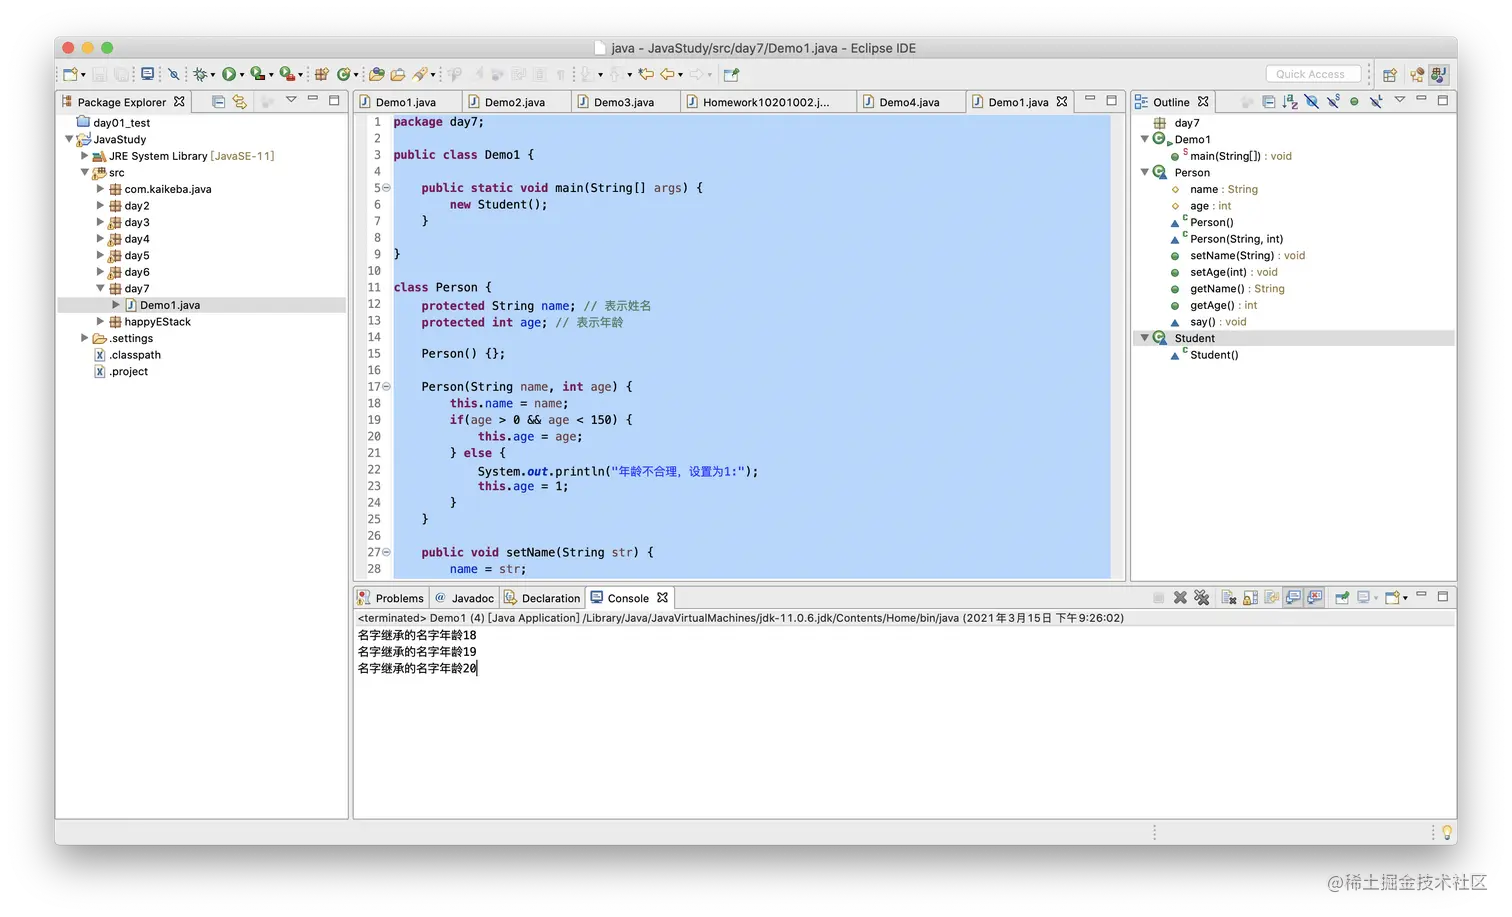The width and height of the screenshot is (1512, 917).
Task: Select the .classpath file
Action: pyautogui.click(x=135, y=355)
